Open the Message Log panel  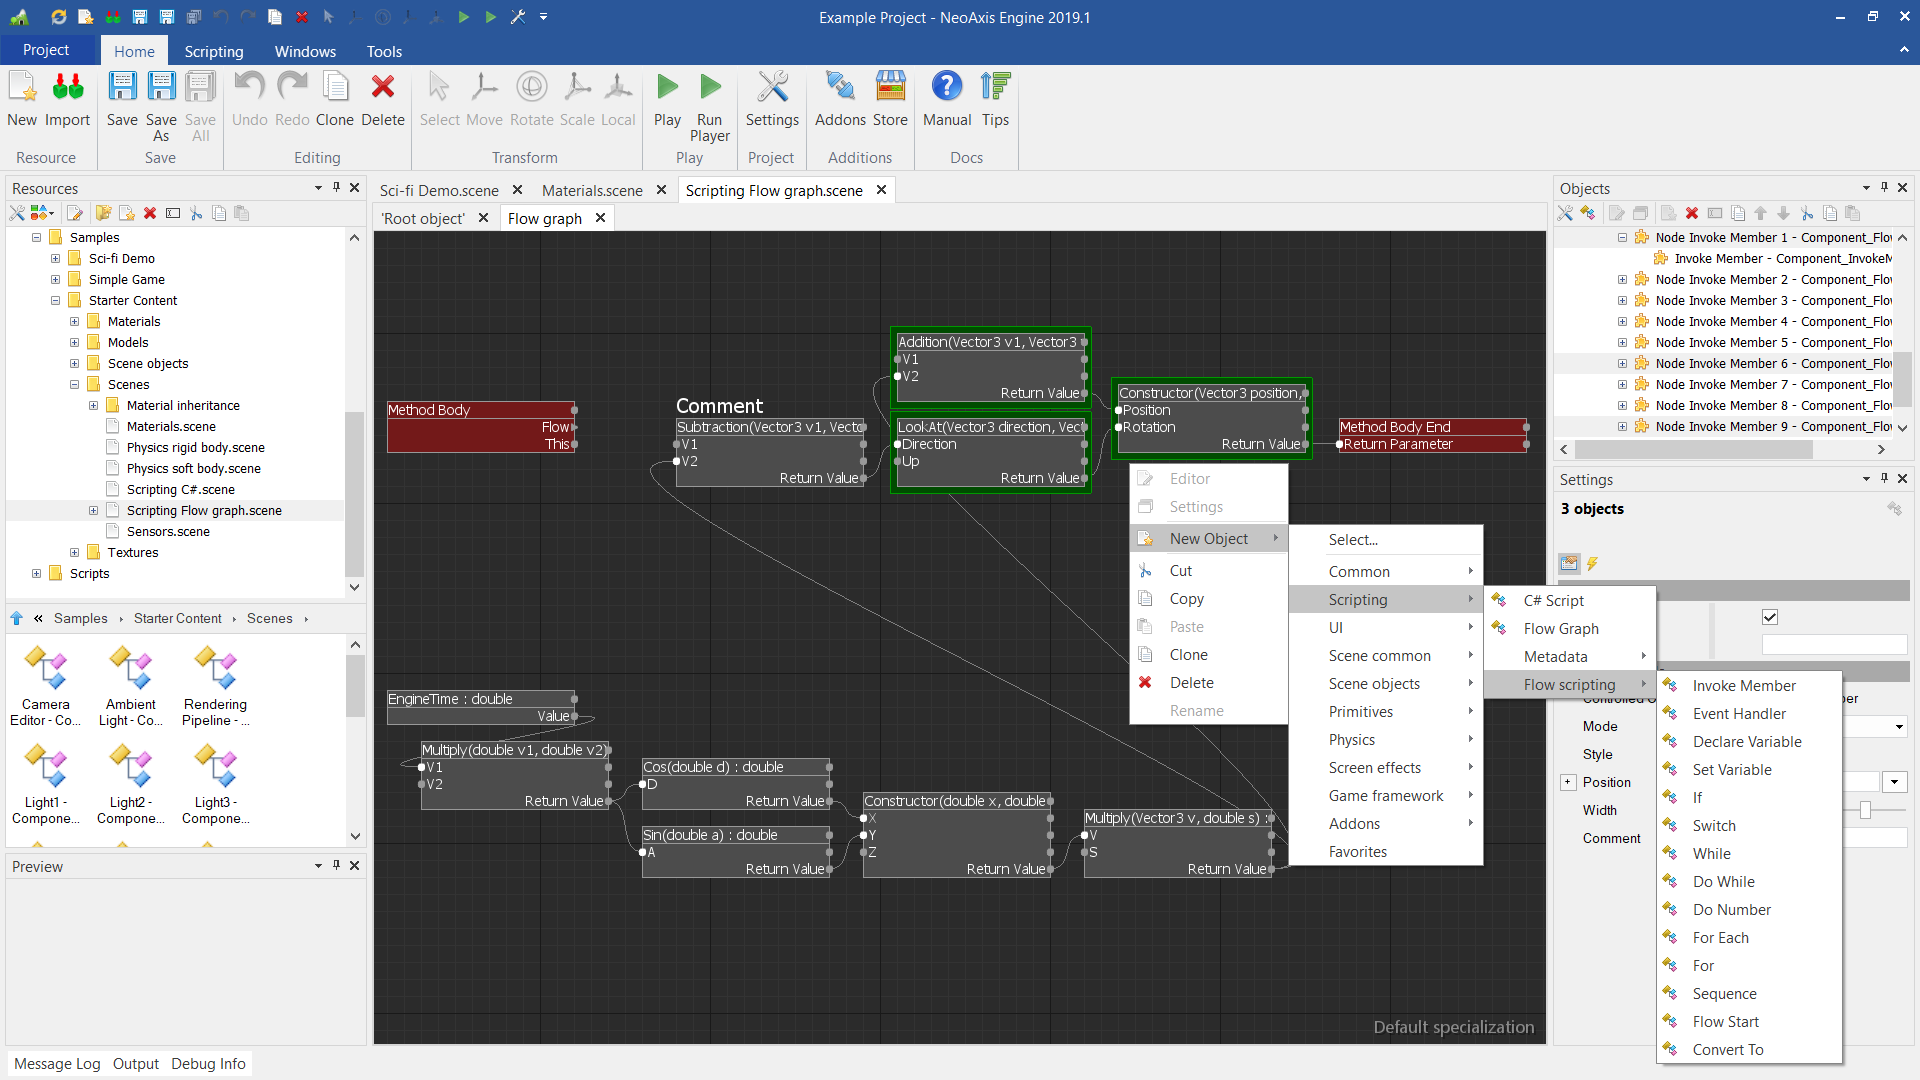coord(57,1063)
